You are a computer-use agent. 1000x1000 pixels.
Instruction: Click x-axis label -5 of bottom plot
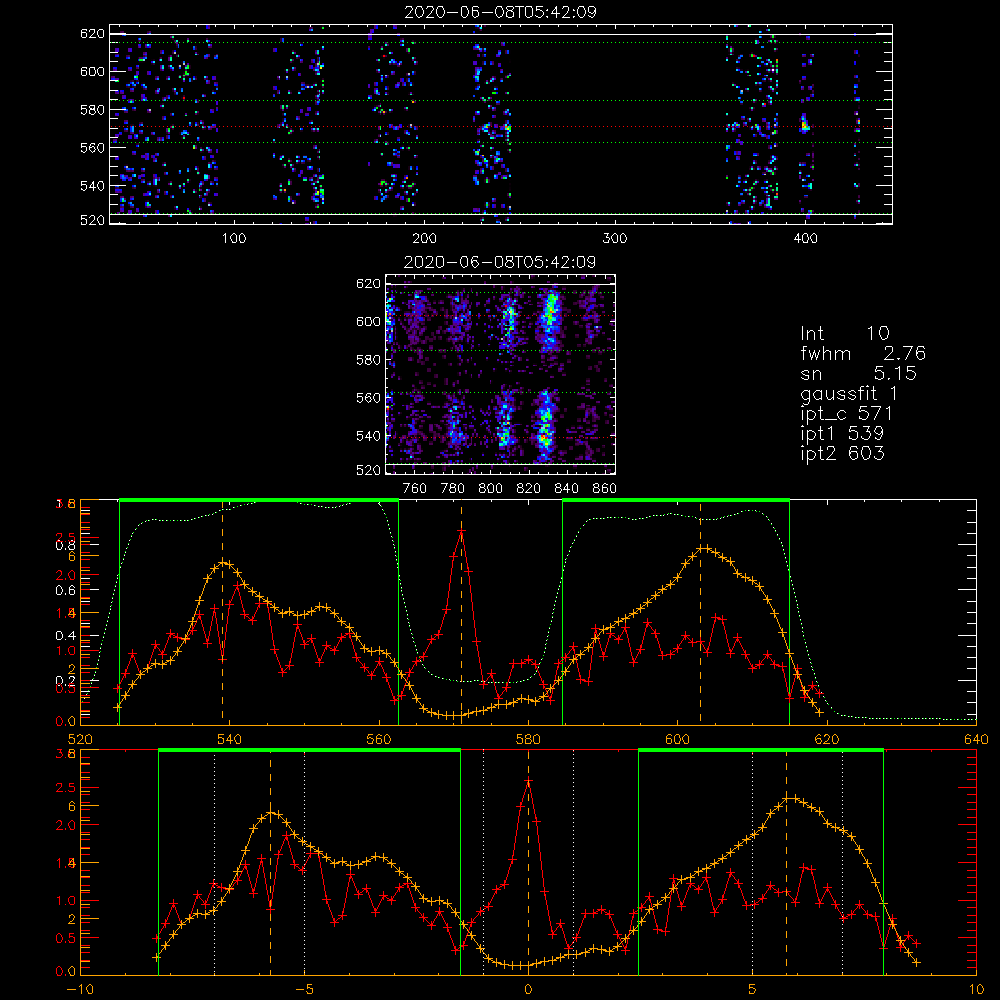coord(304,990)
